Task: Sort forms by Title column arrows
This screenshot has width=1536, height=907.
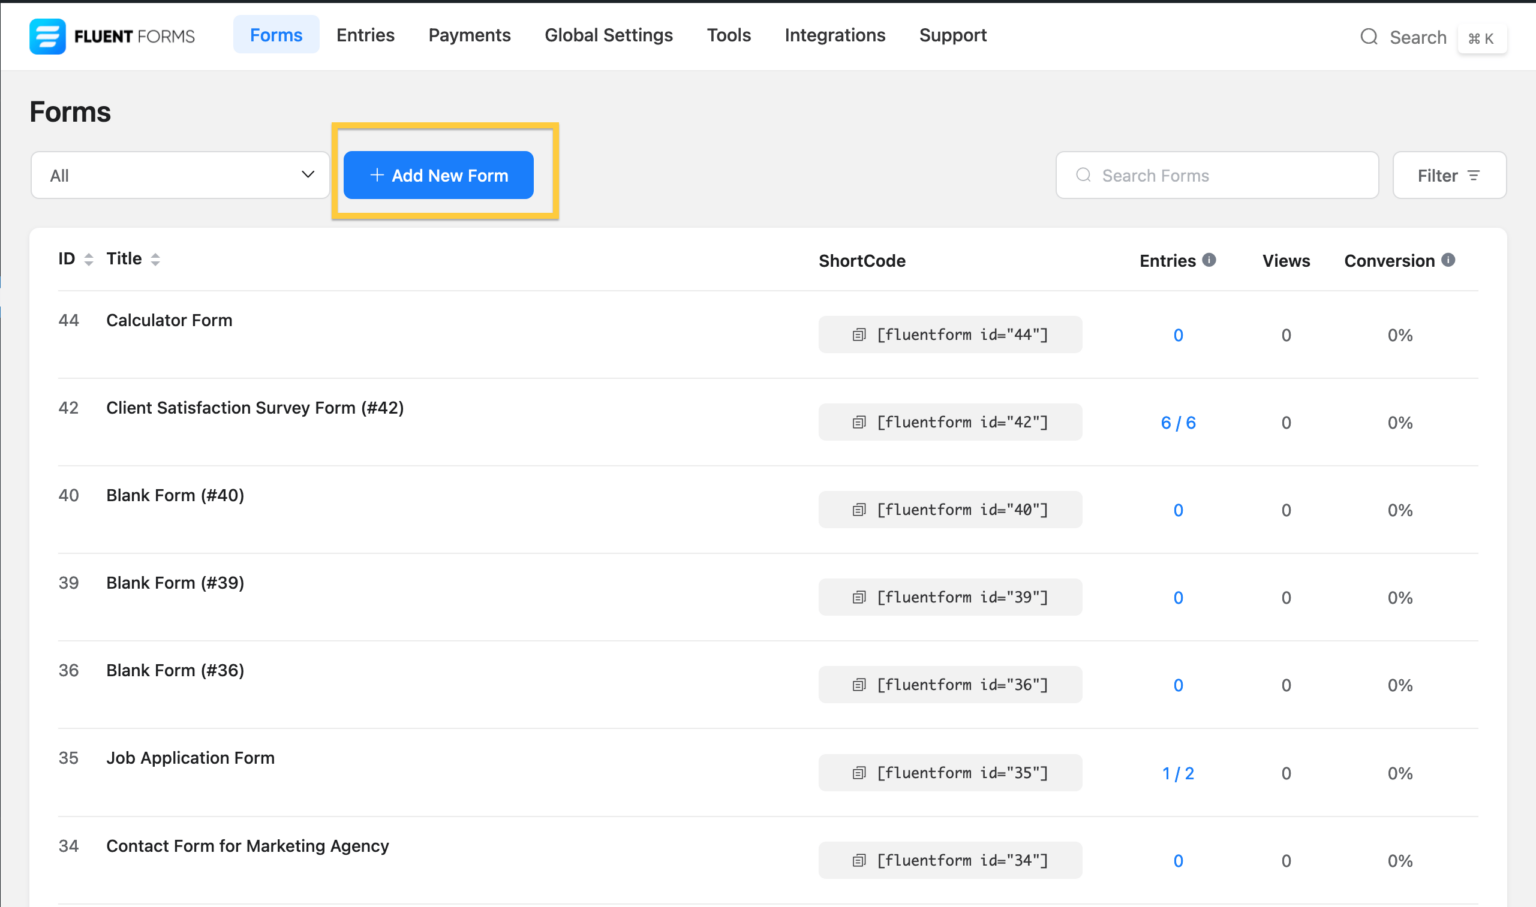Action: (x=155, y=260)
